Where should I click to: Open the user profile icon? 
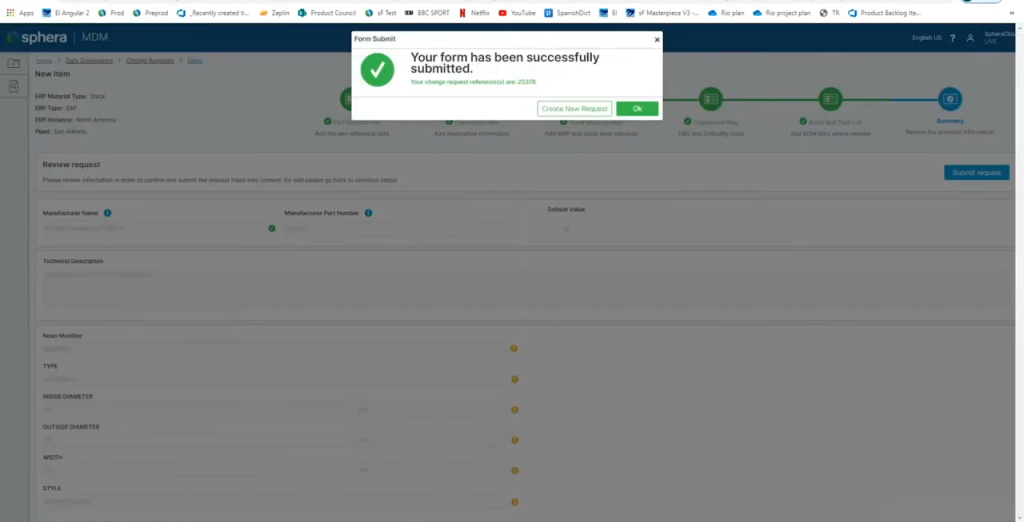(x=970, y=38)
